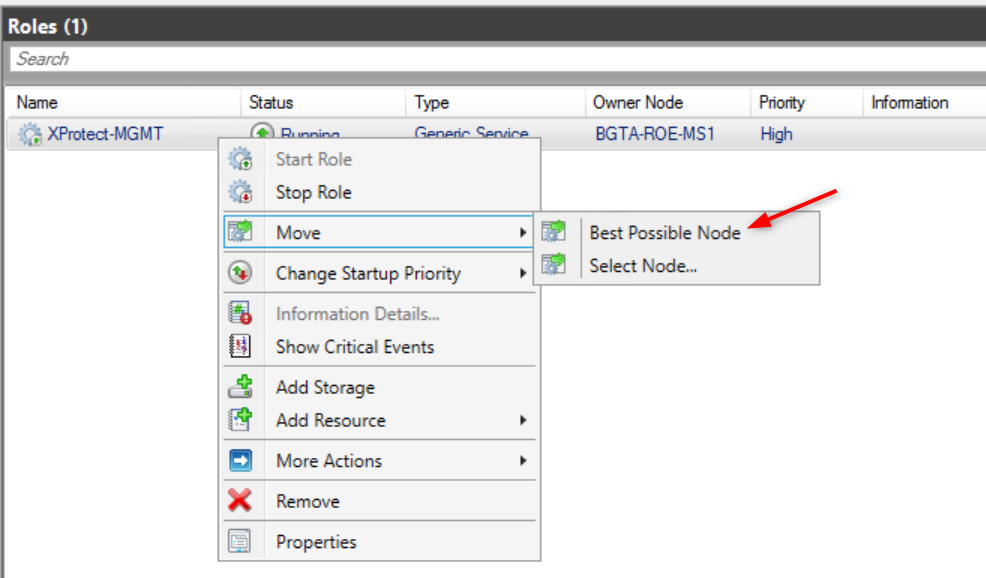Click the Add Storage icon
The image size is (986, 578).
tap(240, 387)
